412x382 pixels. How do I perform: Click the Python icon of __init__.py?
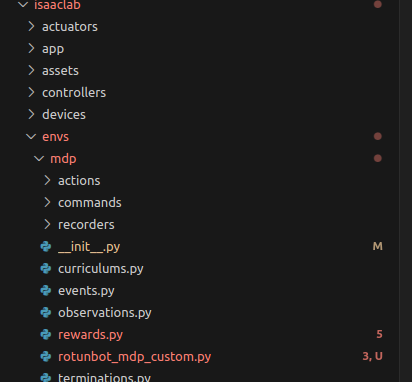[46, 247]
